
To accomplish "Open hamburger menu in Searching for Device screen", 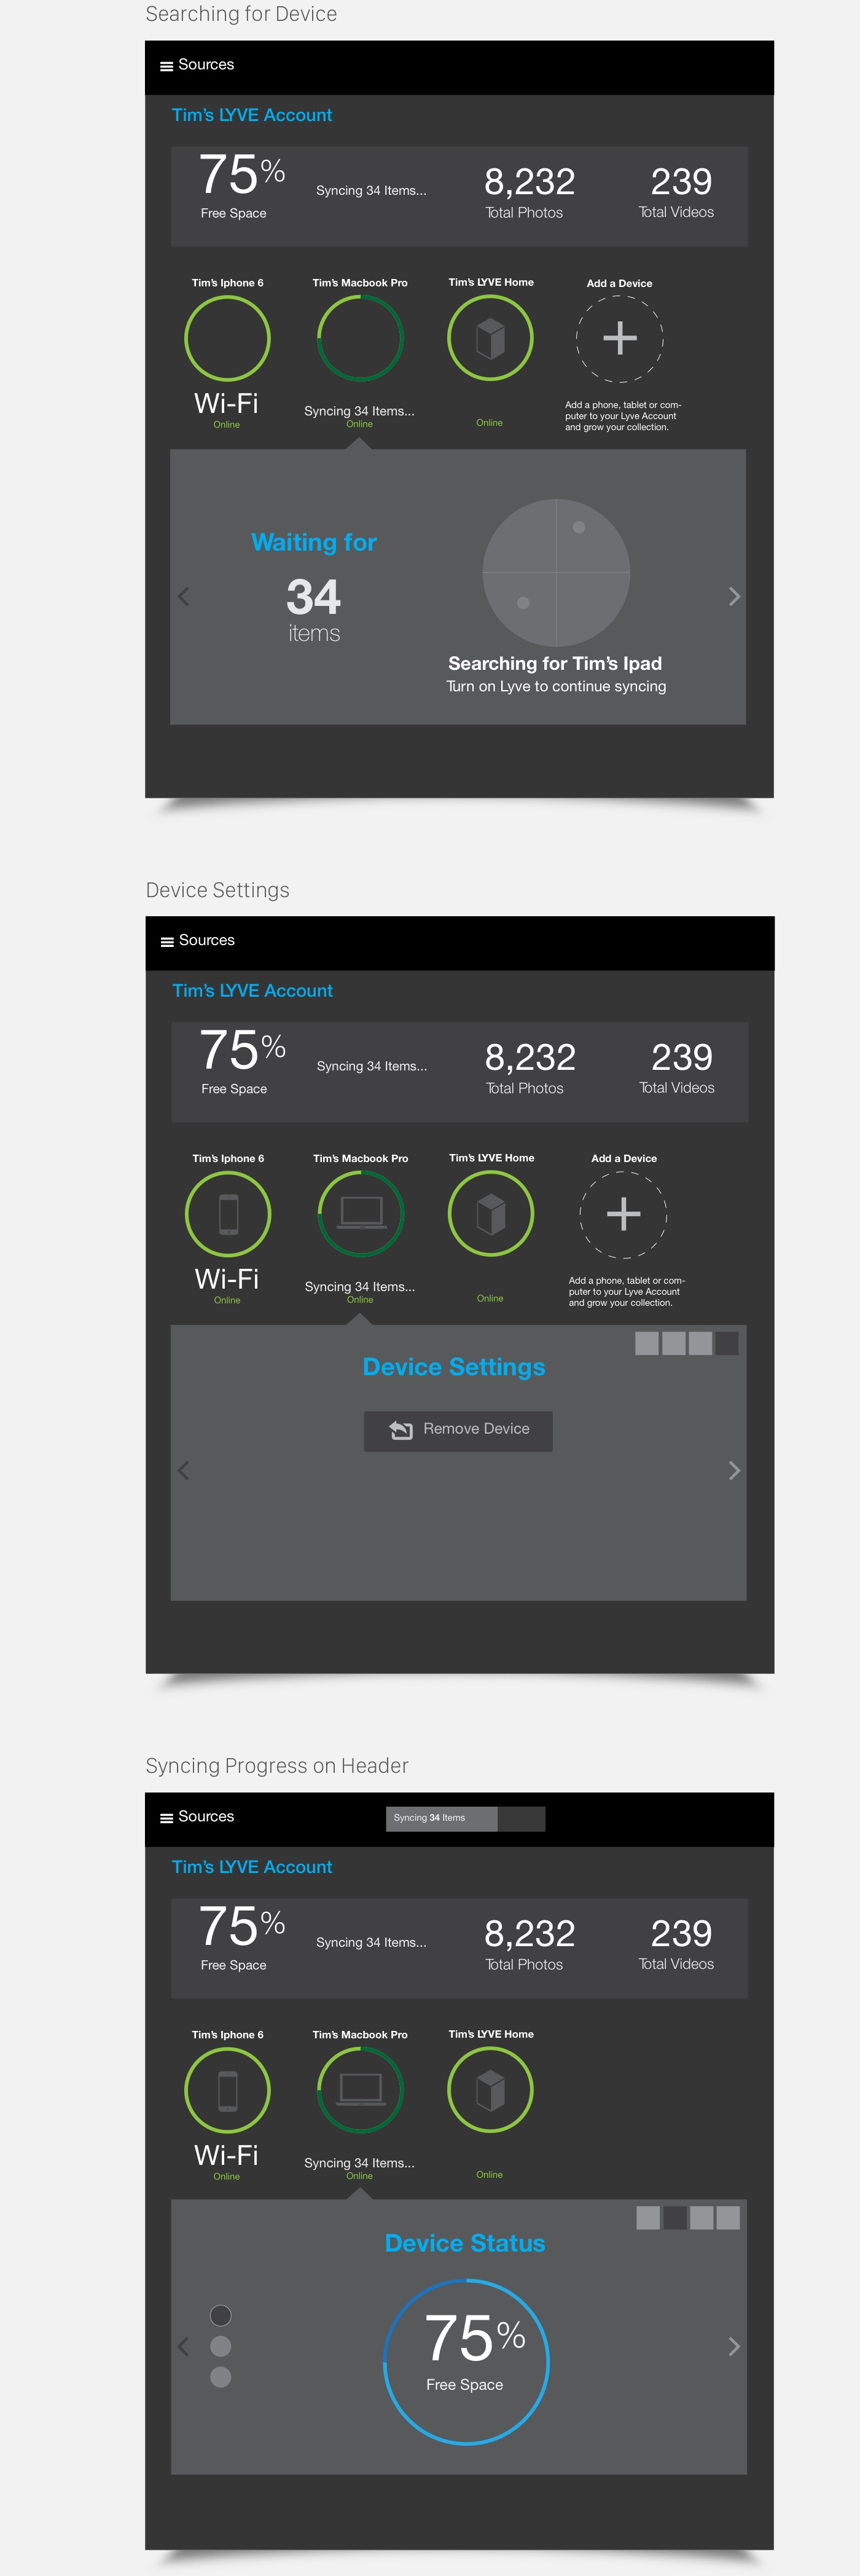I will (166, 66).
